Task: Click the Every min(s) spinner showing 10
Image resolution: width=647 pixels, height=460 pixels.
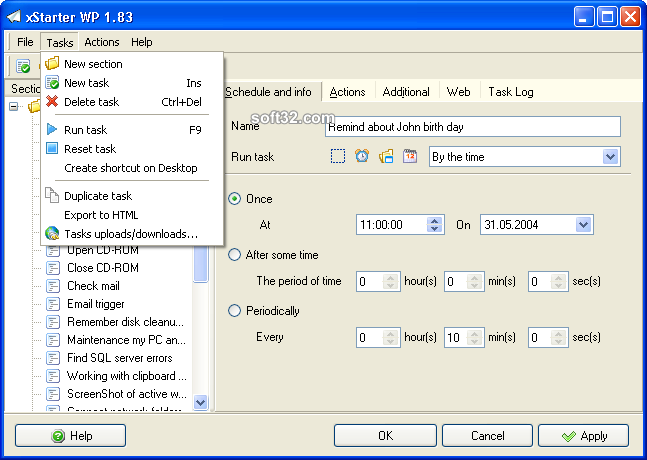Action: [475, 337]
